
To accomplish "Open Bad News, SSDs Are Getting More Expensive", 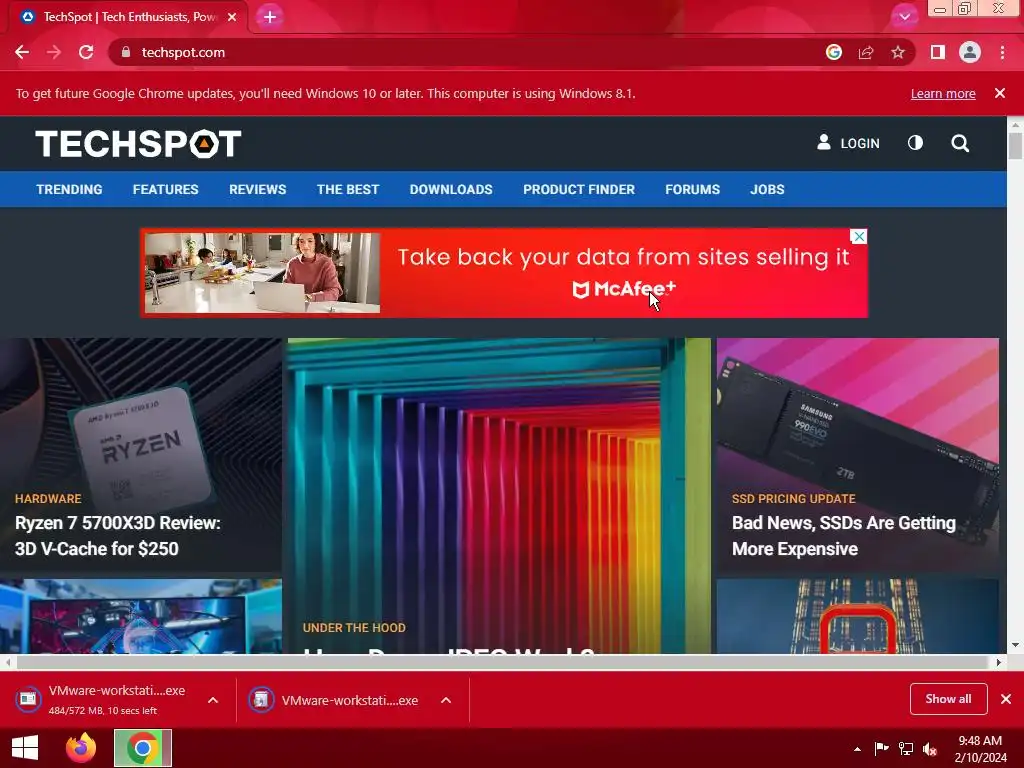I will tap(844, 536).
